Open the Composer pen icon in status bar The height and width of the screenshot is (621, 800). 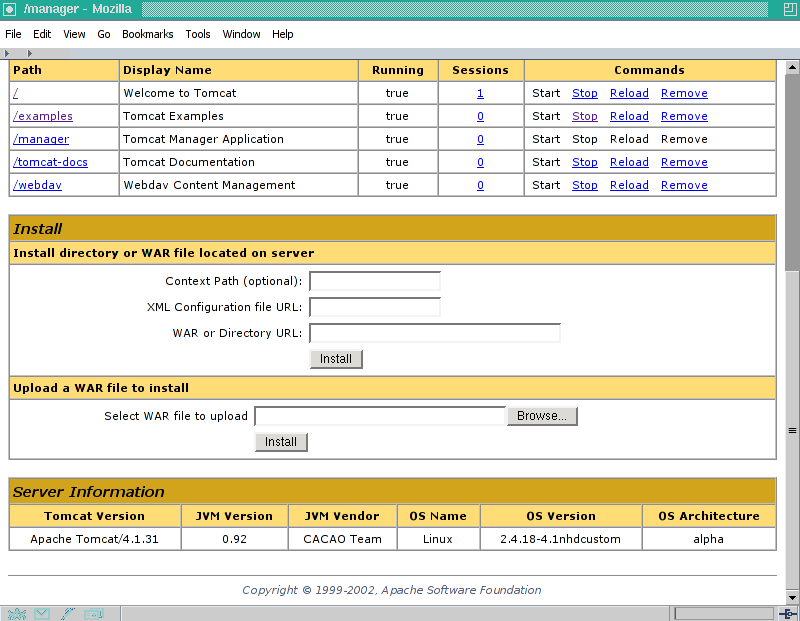[67, 613]
